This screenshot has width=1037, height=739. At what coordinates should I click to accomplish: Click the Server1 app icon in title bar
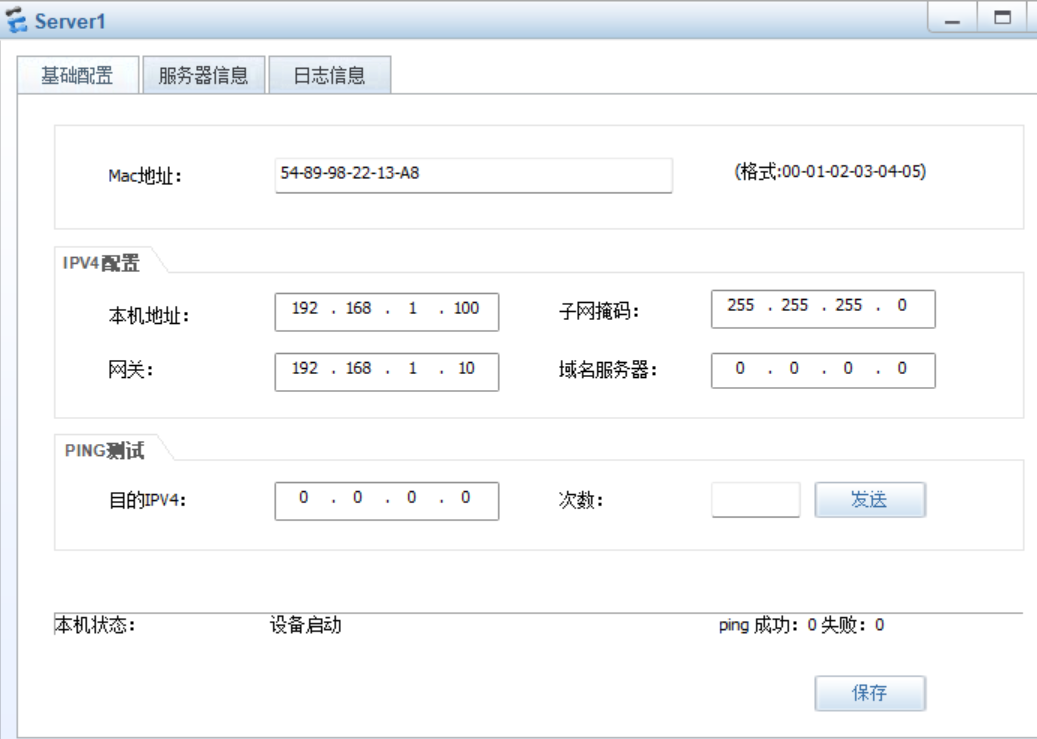16,20
